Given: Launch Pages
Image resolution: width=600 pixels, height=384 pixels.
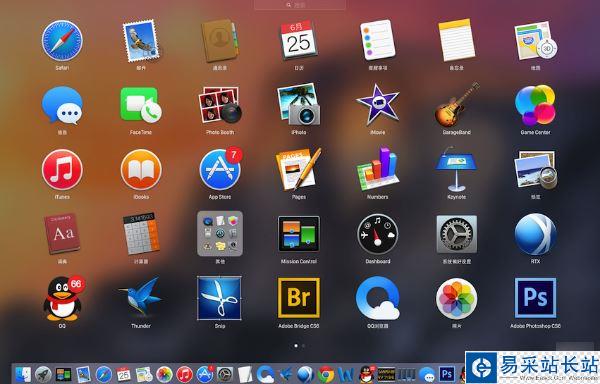Looking at the screenshot, I should [299, 169].
